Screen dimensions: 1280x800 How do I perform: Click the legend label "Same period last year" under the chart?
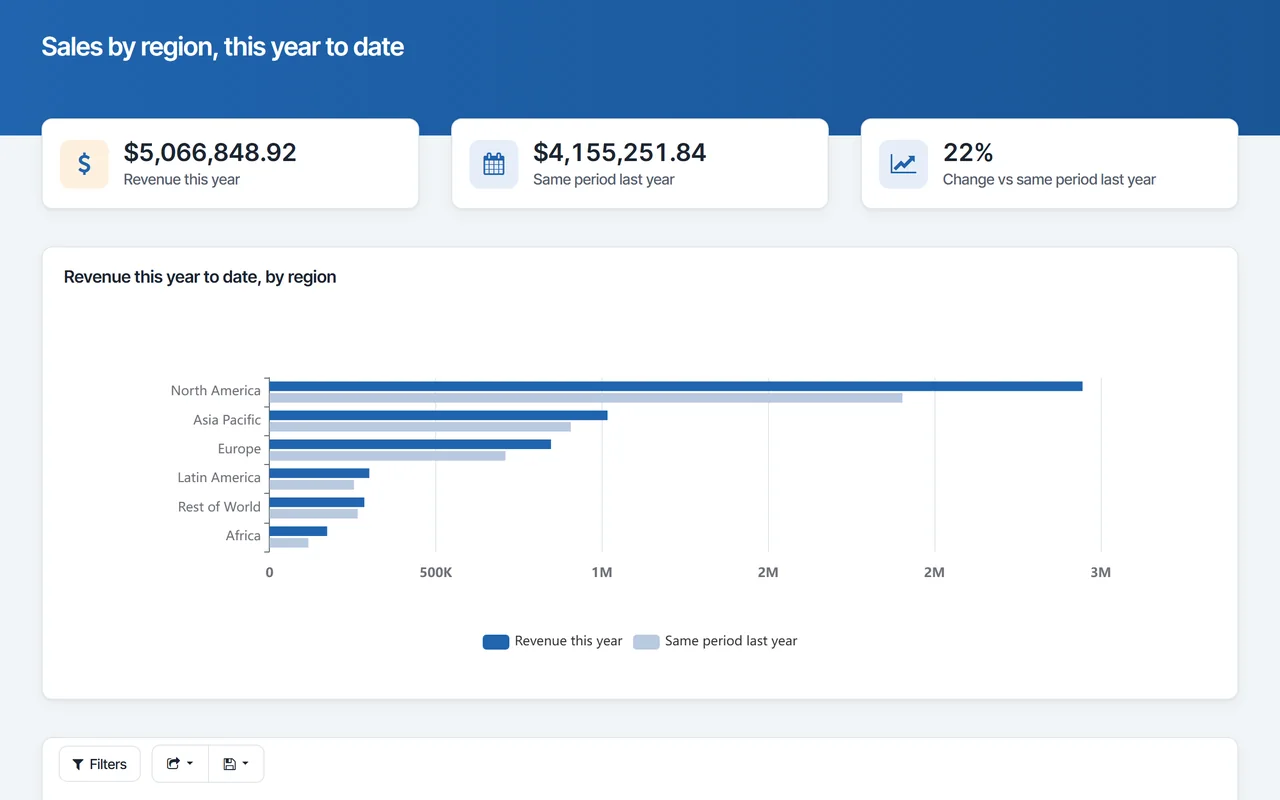[x=731, y=641]
